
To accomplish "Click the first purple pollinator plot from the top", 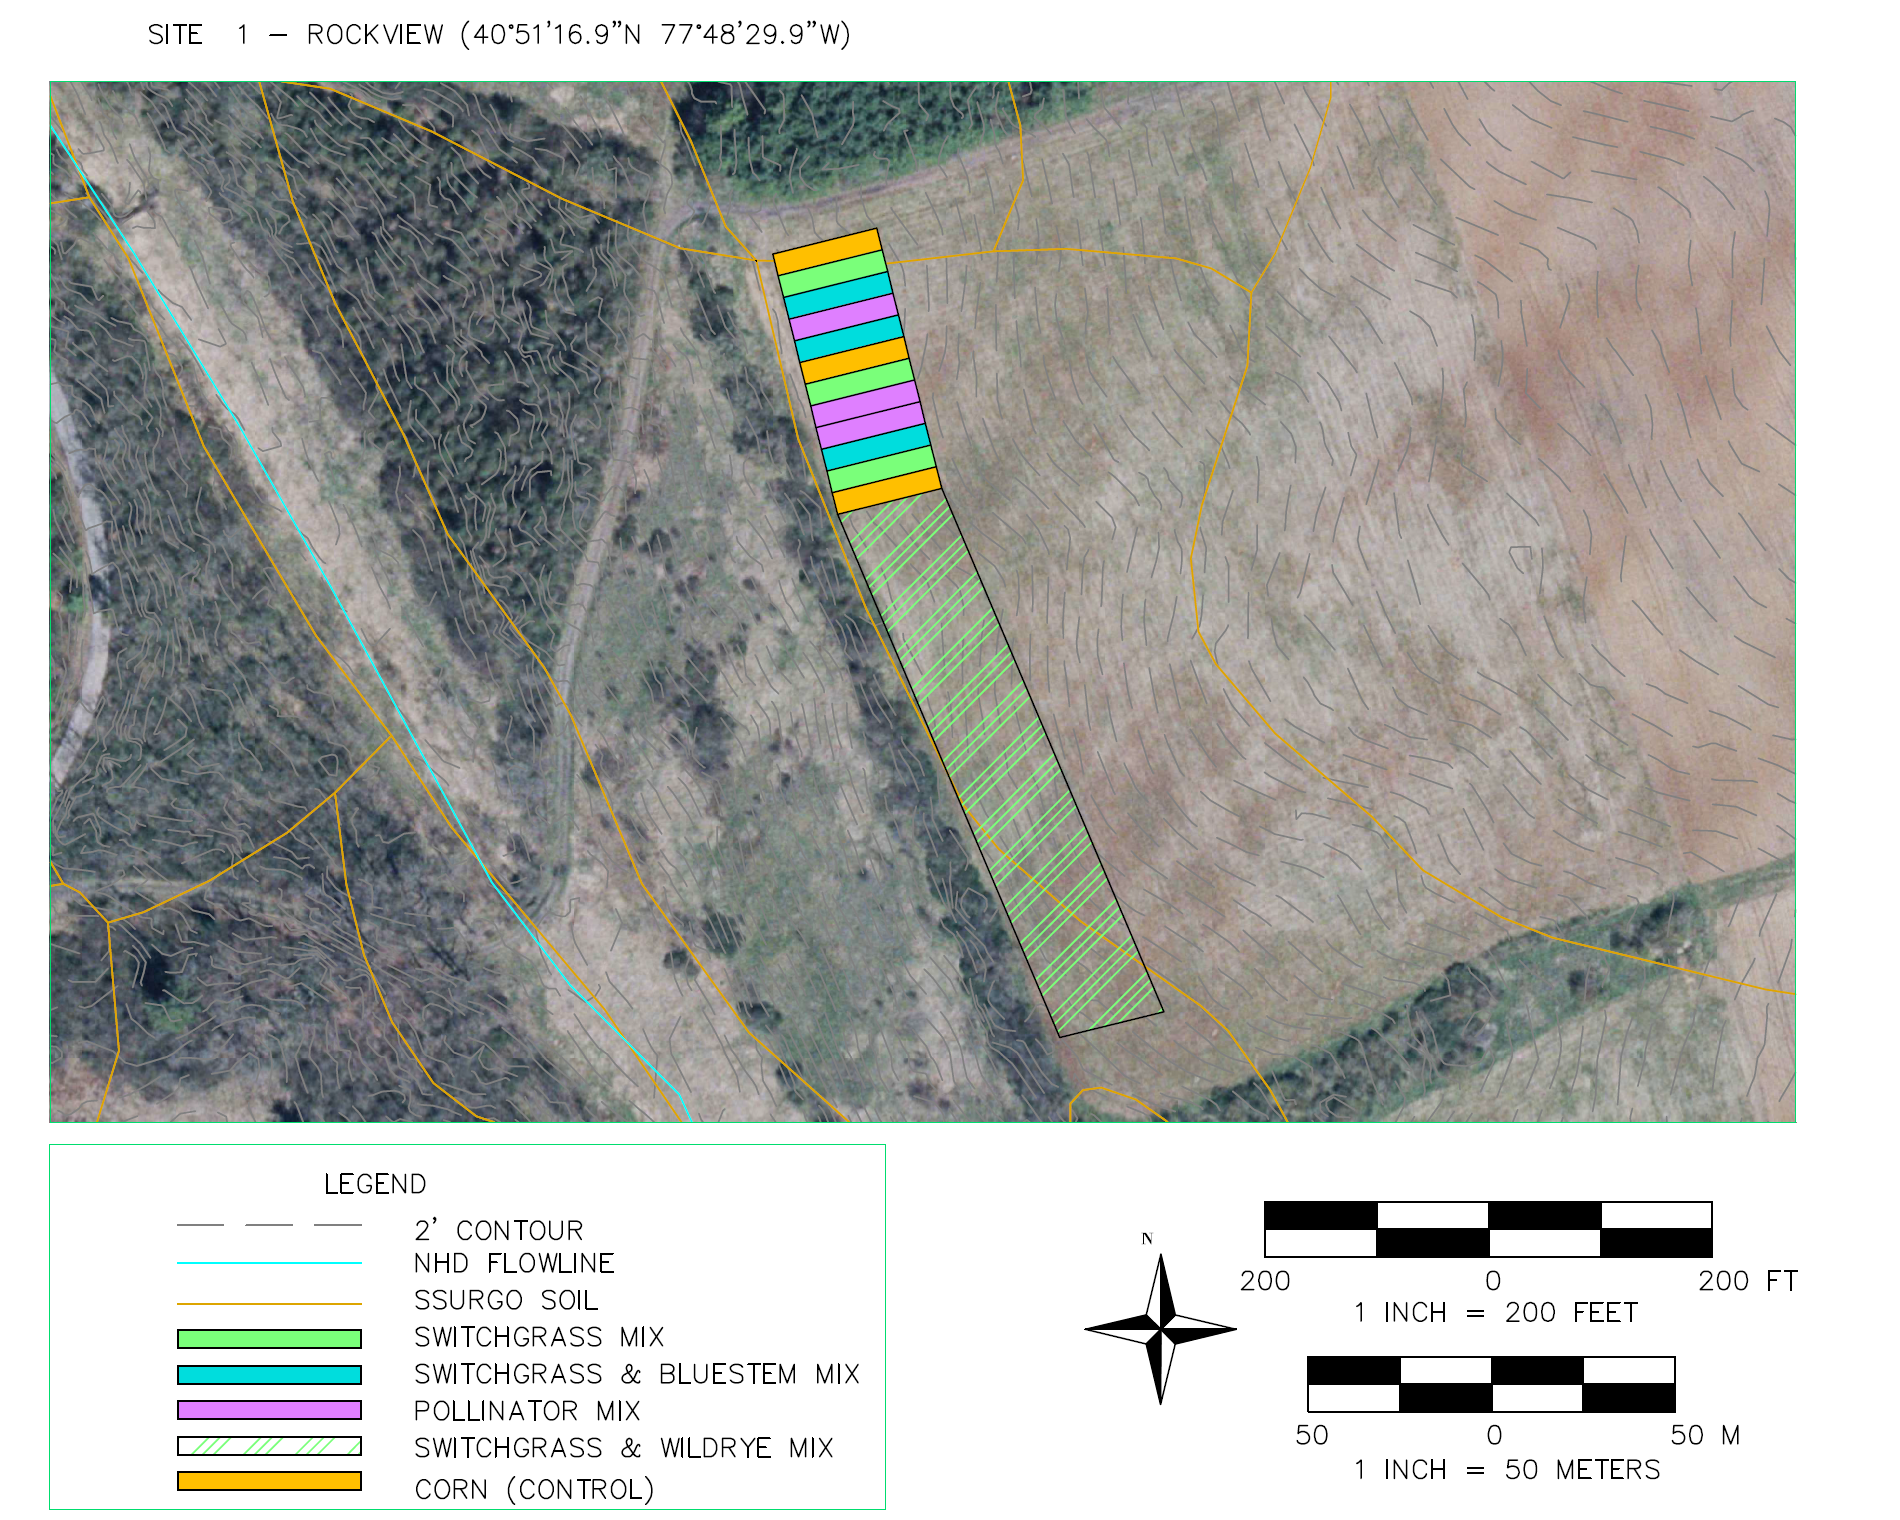I will (x=843, y=317).
